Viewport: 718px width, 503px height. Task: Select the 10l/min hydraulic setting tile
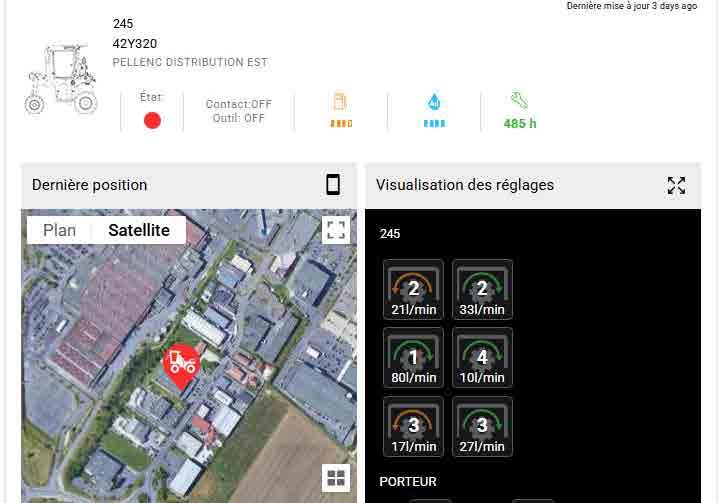tap(482, 358)
